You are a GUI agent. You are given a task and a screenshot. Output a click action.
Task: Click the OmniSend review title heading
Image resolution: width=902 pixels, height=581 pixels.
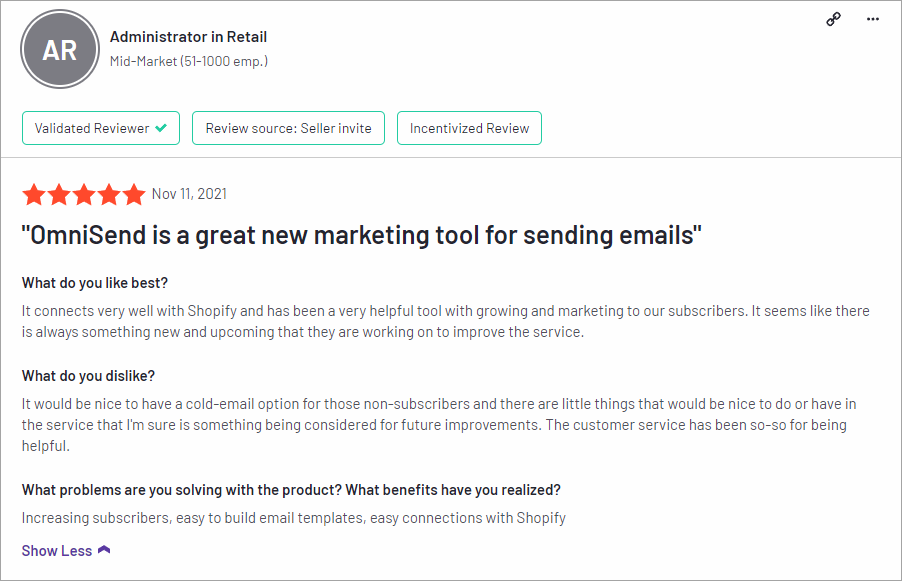click(361, 235)
